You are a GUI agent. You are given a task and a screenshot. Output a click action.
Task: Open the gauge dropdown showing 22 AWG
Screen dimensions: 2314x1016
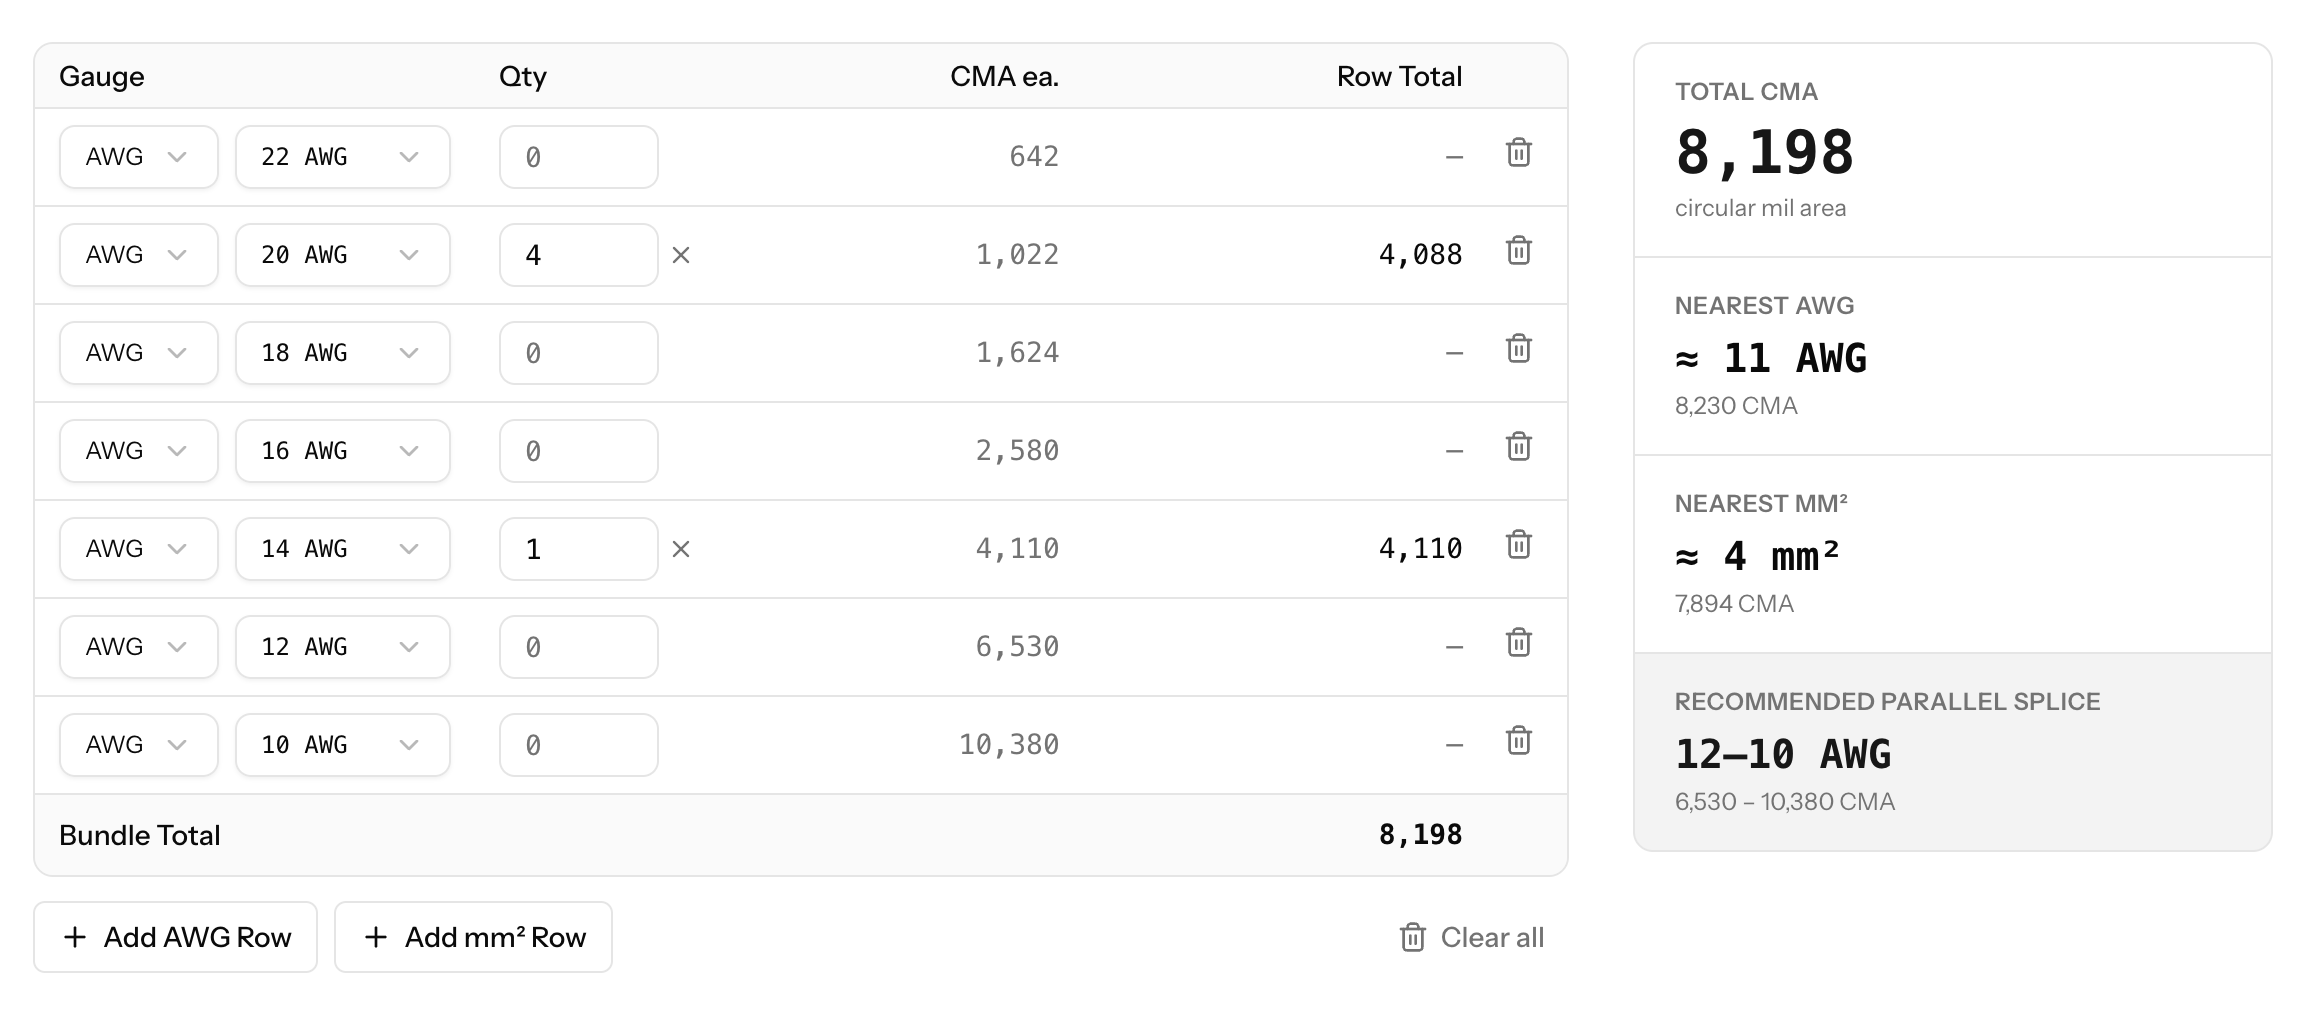coord(342,156)
